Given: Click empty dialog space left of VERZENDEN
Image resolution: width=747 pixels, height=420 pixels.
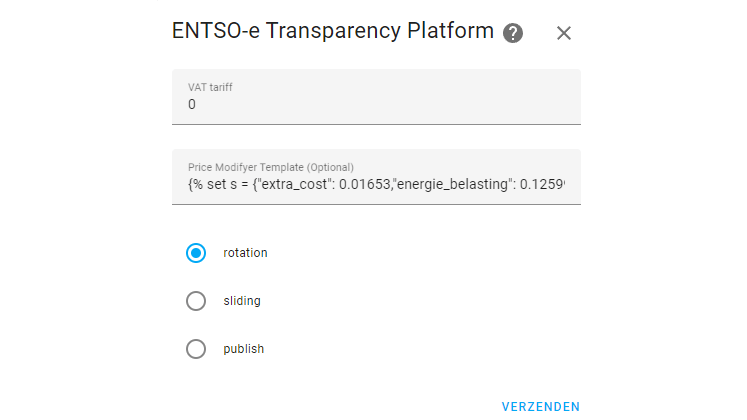Looking at the screenshot, I should click(x=330, y=405).
